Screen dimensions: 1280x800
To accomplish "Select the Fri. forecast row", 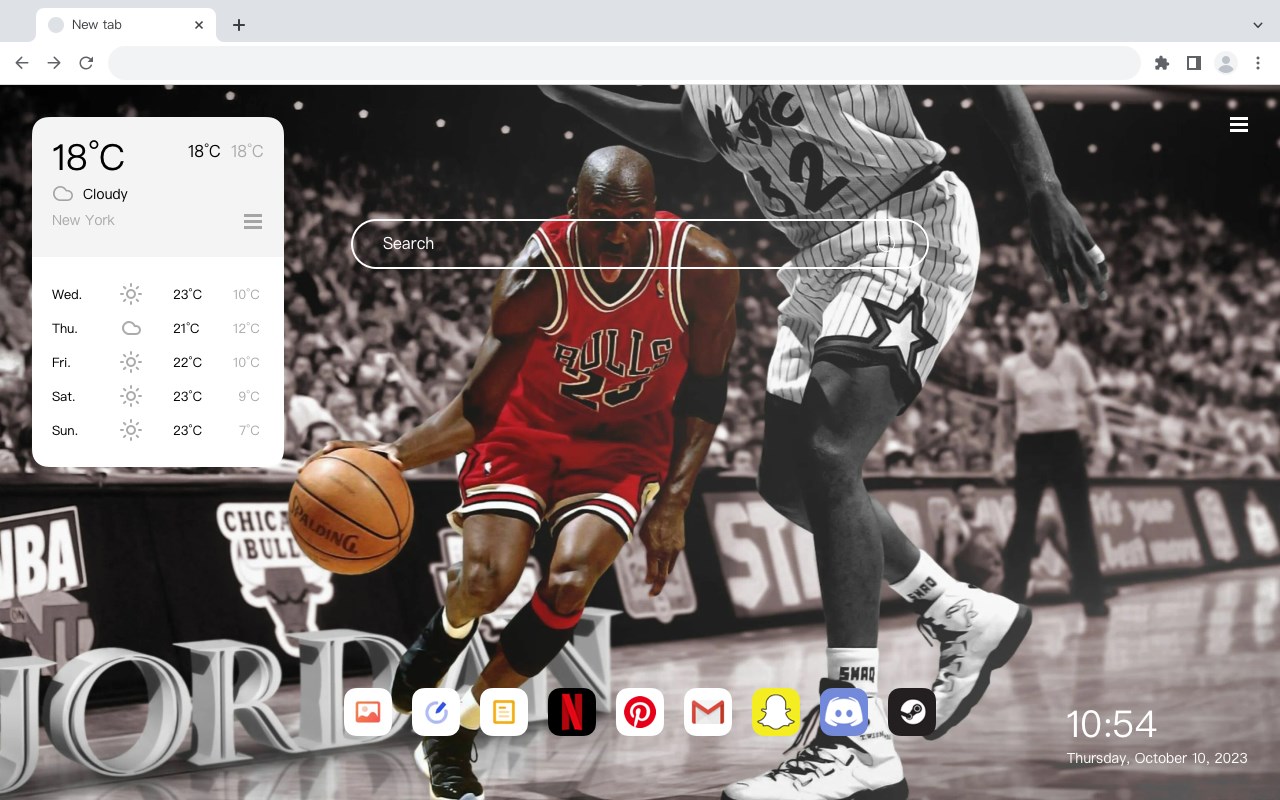I will pyautogui.click(x=158, y=362).
